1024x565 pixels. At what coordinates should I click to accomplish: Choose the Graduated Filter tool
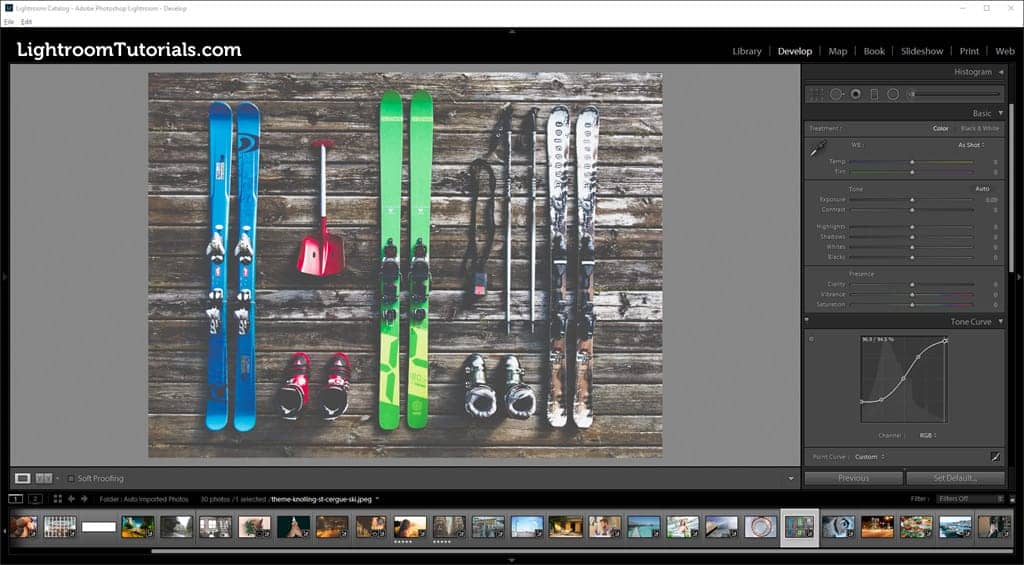point(874,94)
